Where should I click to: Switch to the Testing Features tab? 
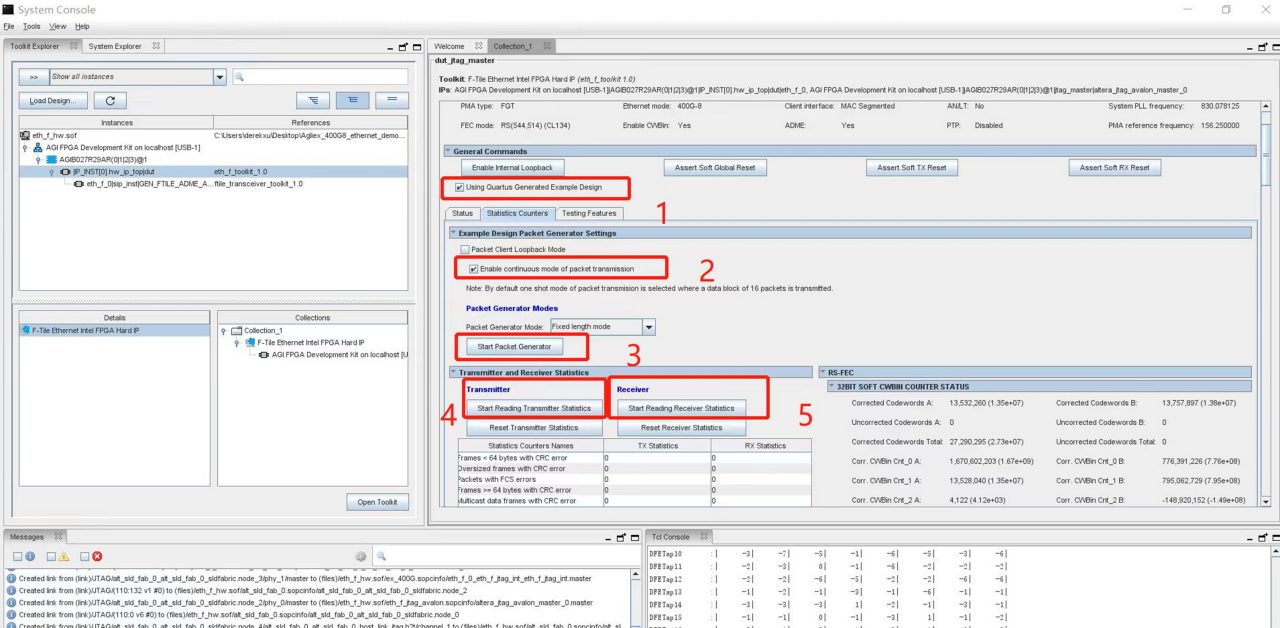pos(588,213)
